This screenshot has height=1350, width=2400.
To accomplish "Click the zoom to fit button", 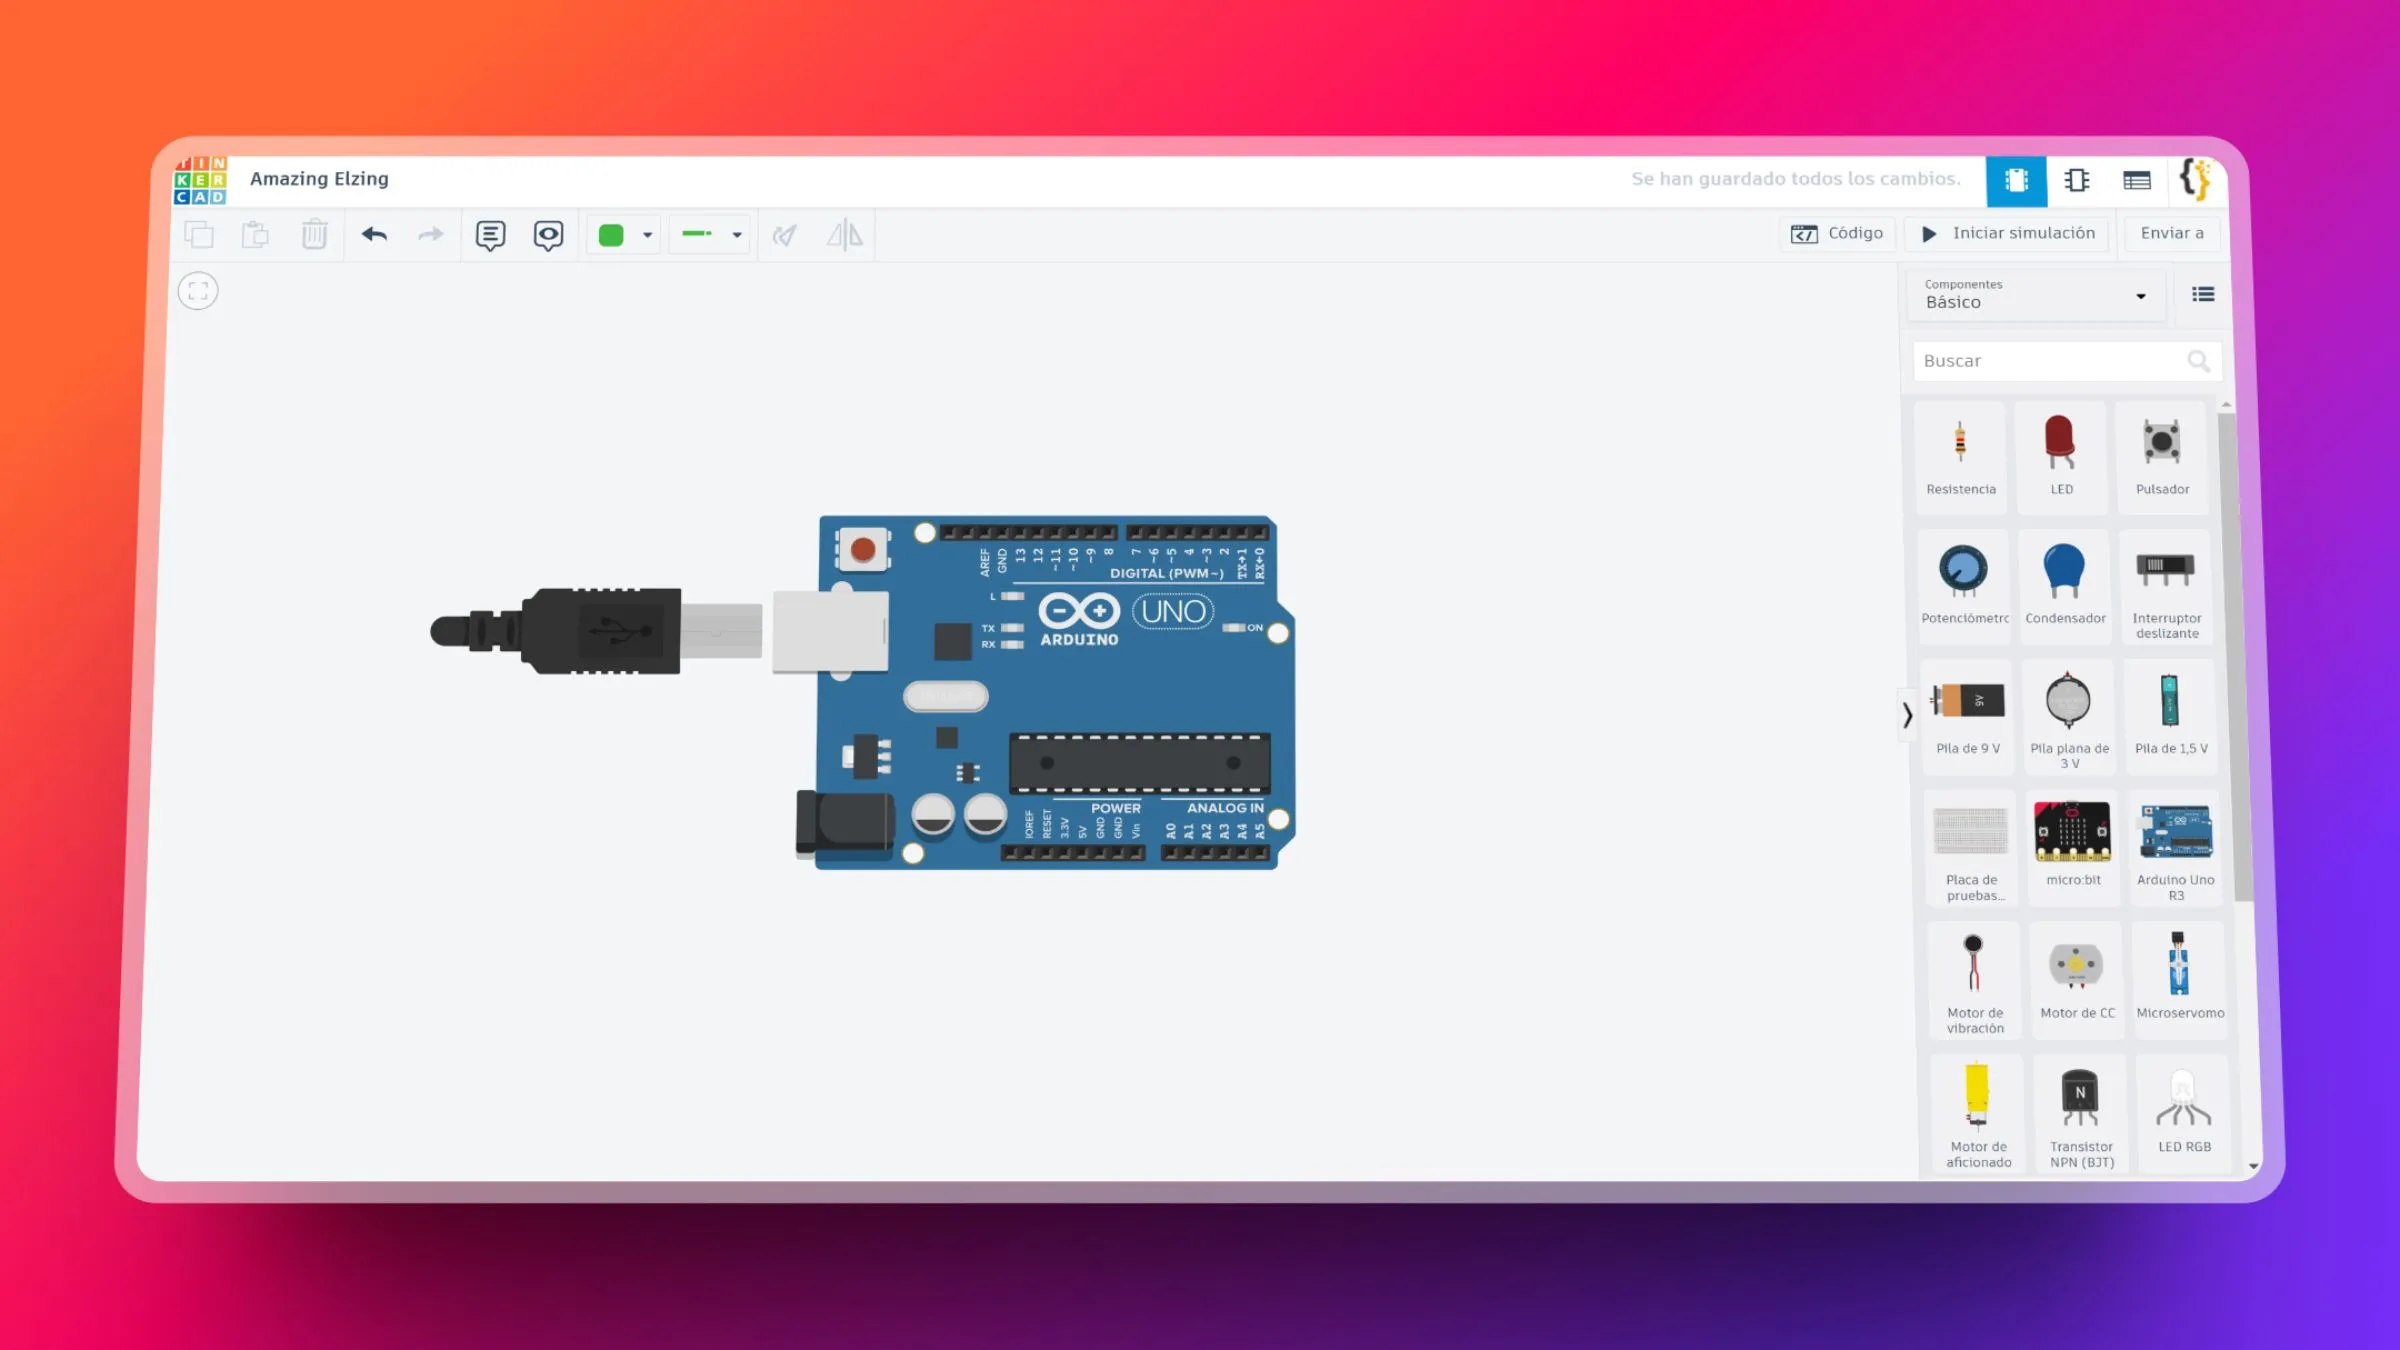I will pyautogui.click(x=198, y=291).
